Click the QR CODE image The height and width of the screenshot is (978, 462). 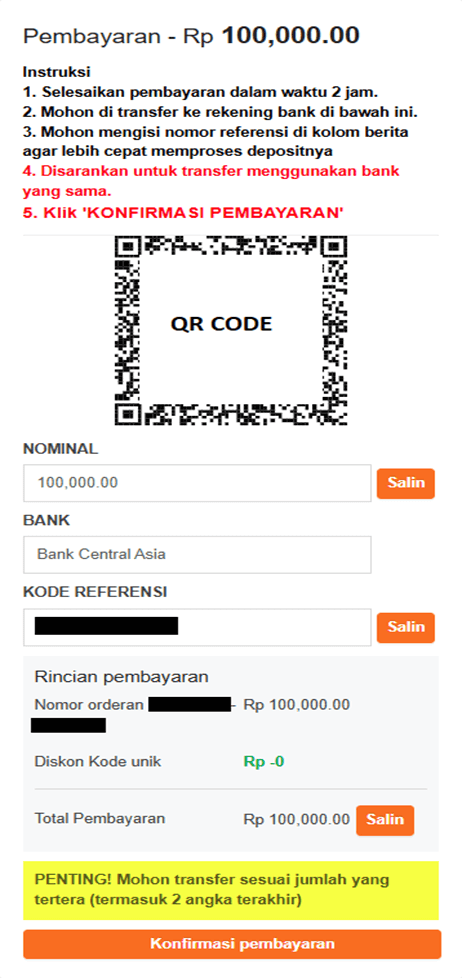click(x=231, y=331)
